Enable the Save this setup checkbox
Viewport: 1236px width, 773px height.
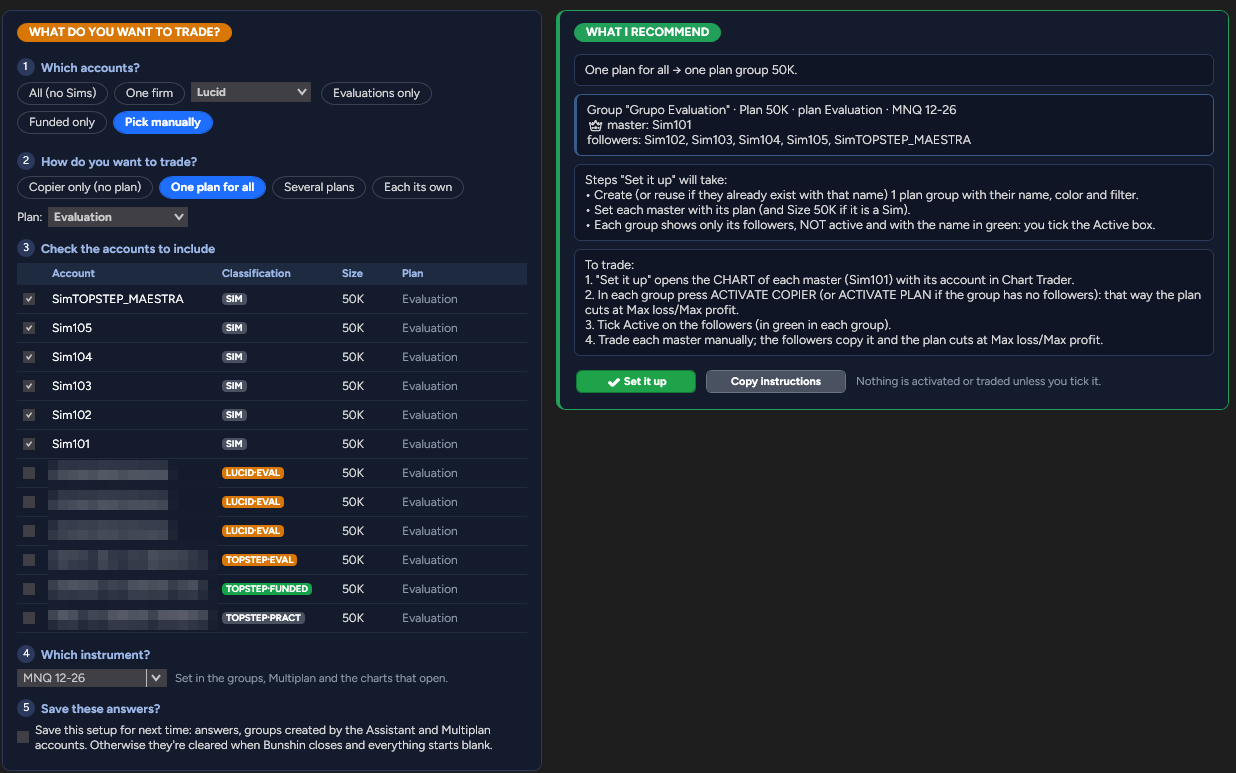pyautogui.click(x=23, y=737)
